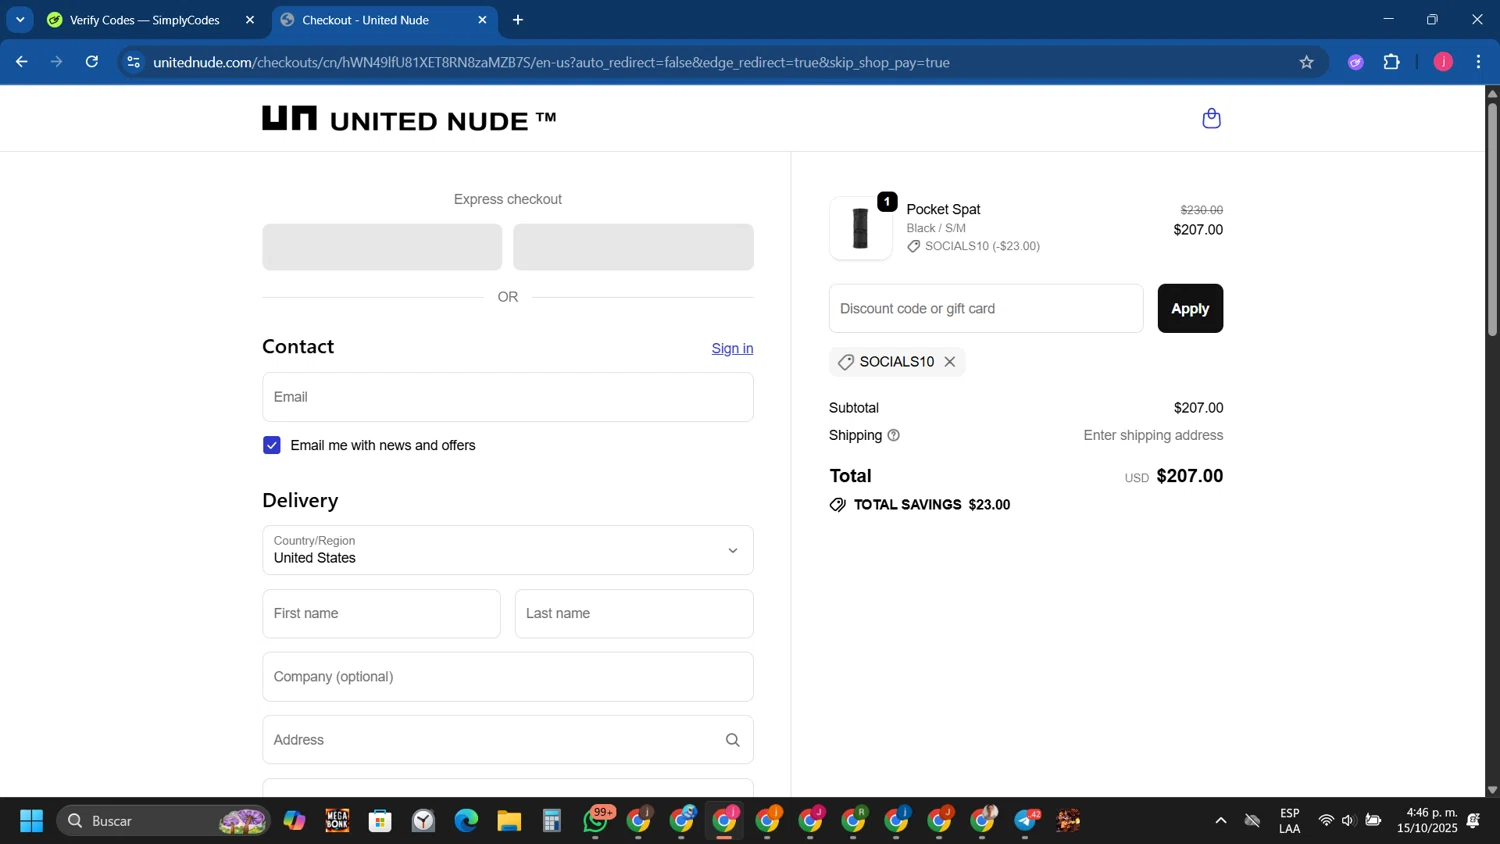Click the Company (optional) field
Image resolution: width=1500 pixels, height=844 pixels.
[x=508, y=677]
